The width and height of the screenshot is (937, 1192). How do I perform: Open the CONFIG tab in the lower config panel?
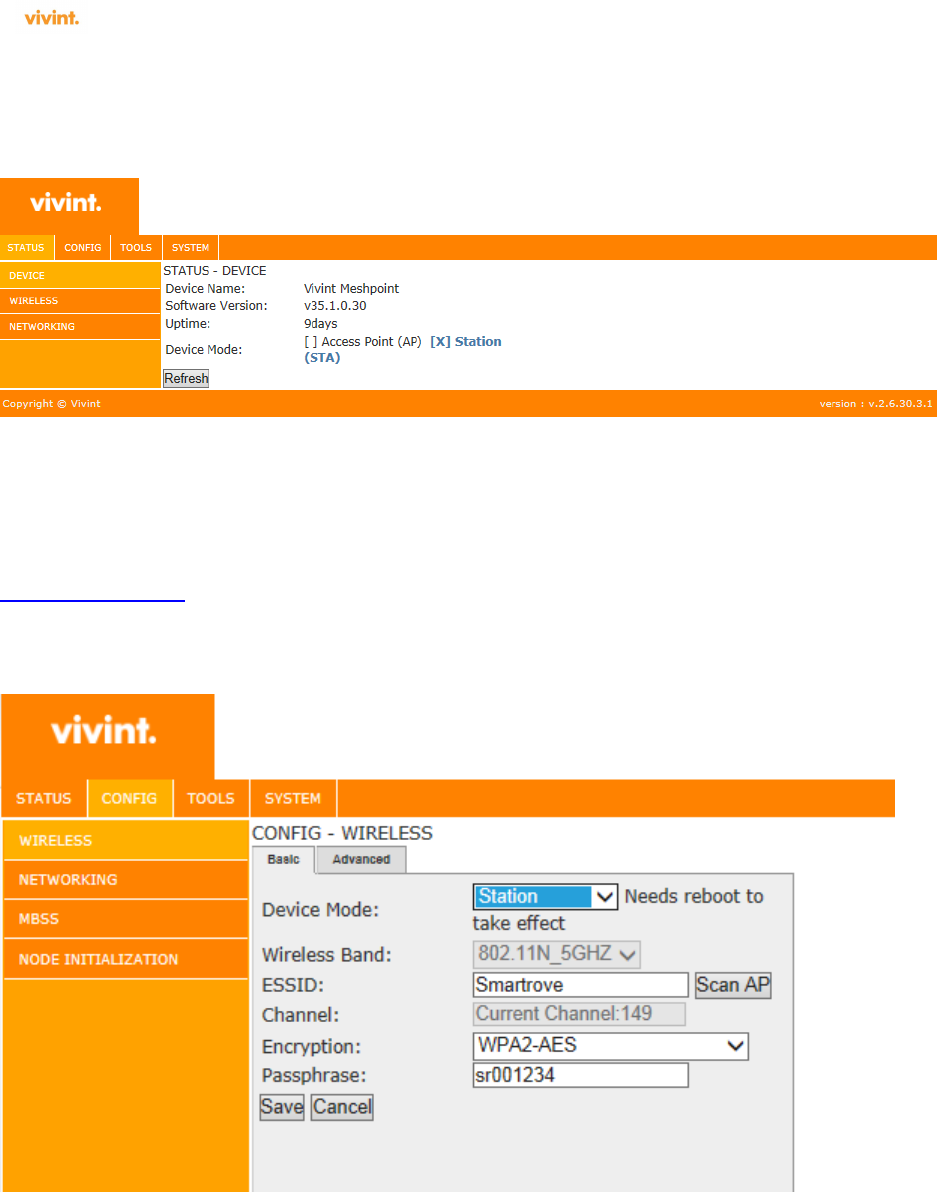click(x=129, y=799)
